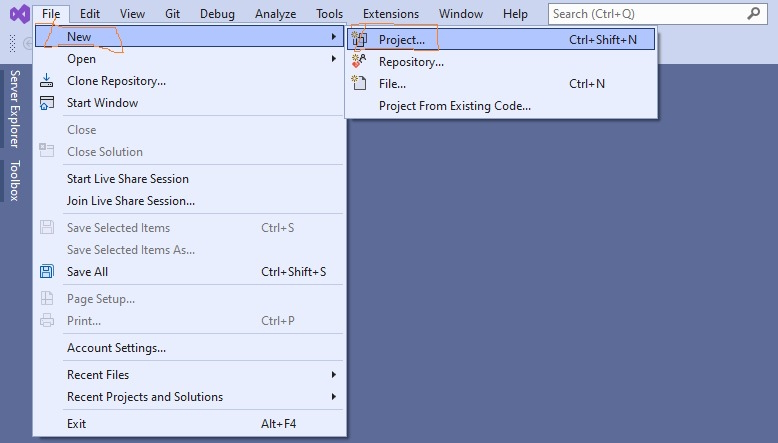Select Clone Repository... menu entry
778x443 pixels.
[189, 80]
